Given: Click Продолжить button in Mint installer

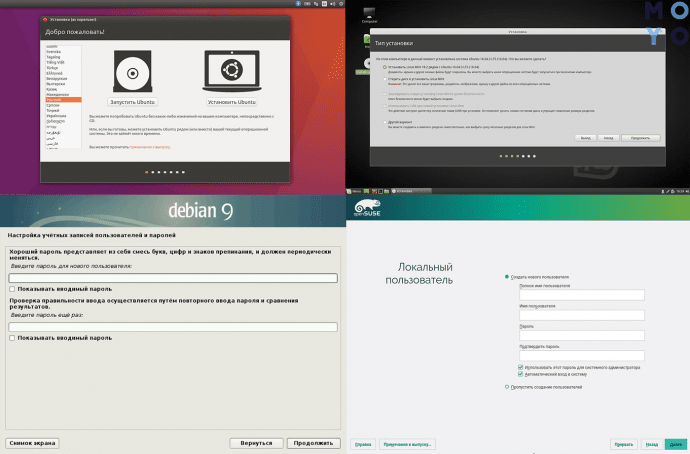Looking at the screenshot, I should click(x=641, y=138).
